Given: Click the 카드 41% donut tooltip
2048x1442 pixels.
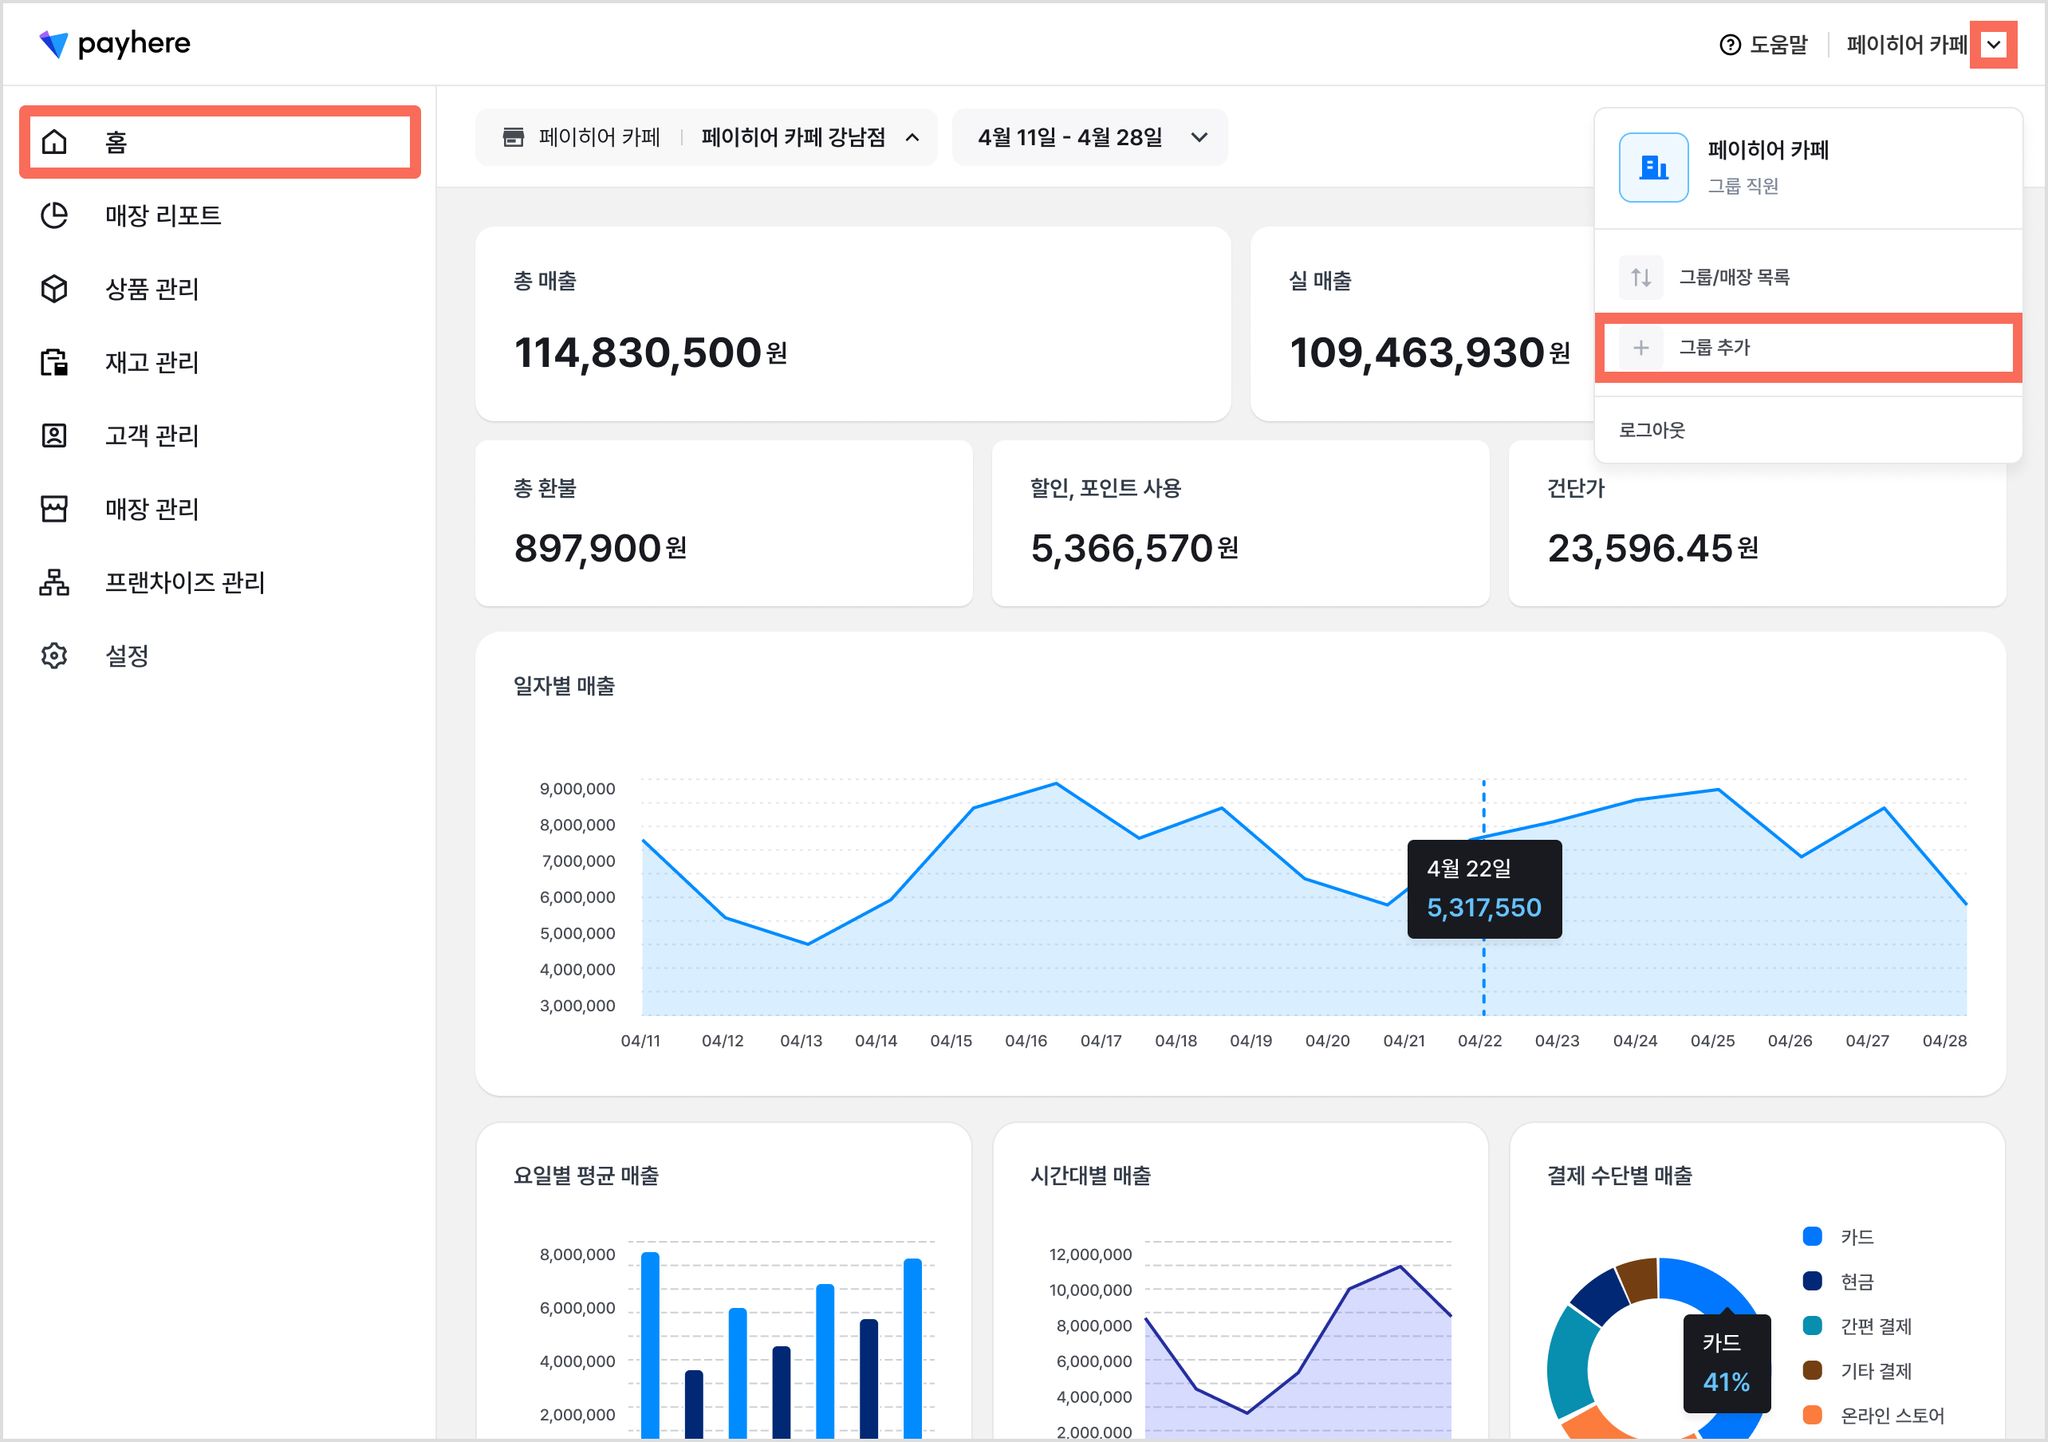Looking at the screenshot, I should point(1727,1363).
